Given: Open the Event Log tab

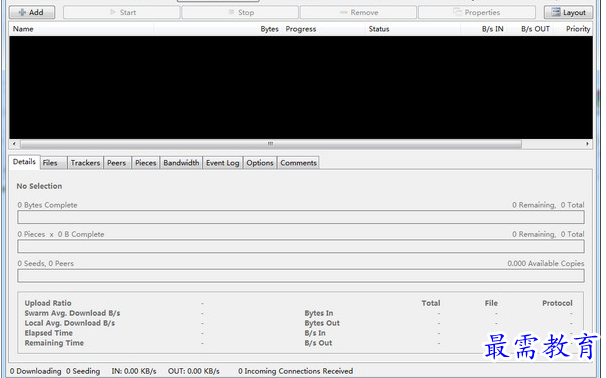Looking at the screenshot, I should (x=223, y=163).
